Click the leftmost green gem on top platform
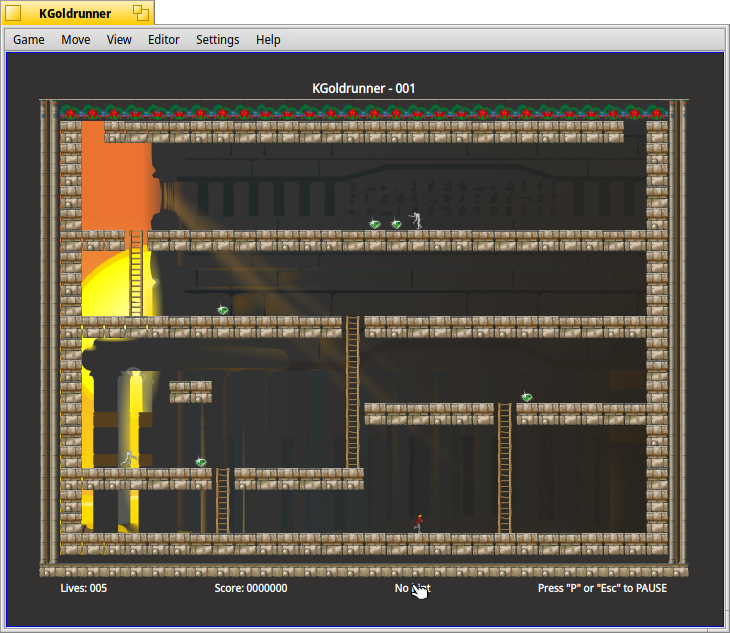 tap(375, 224)
